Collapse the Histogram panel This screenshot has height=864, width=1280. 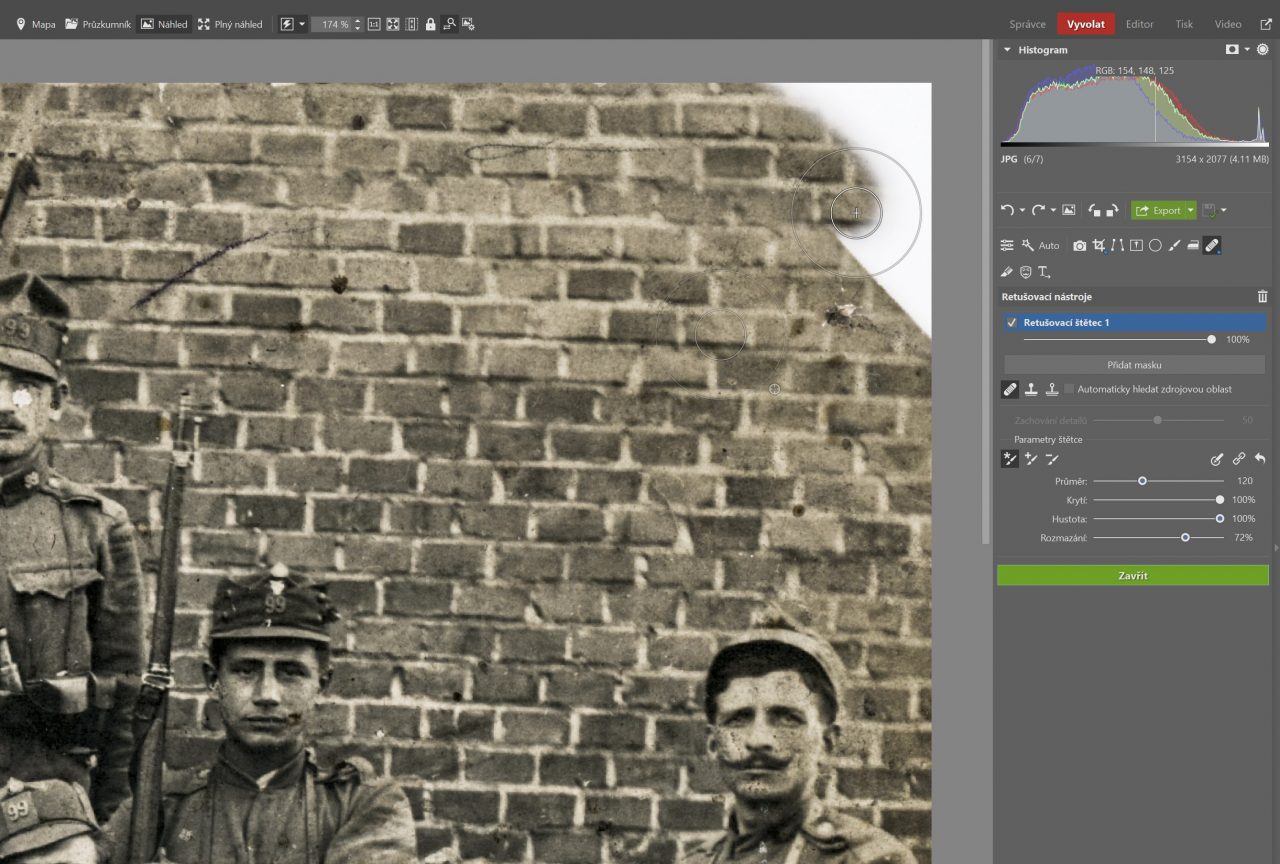tap(1008, 49)
